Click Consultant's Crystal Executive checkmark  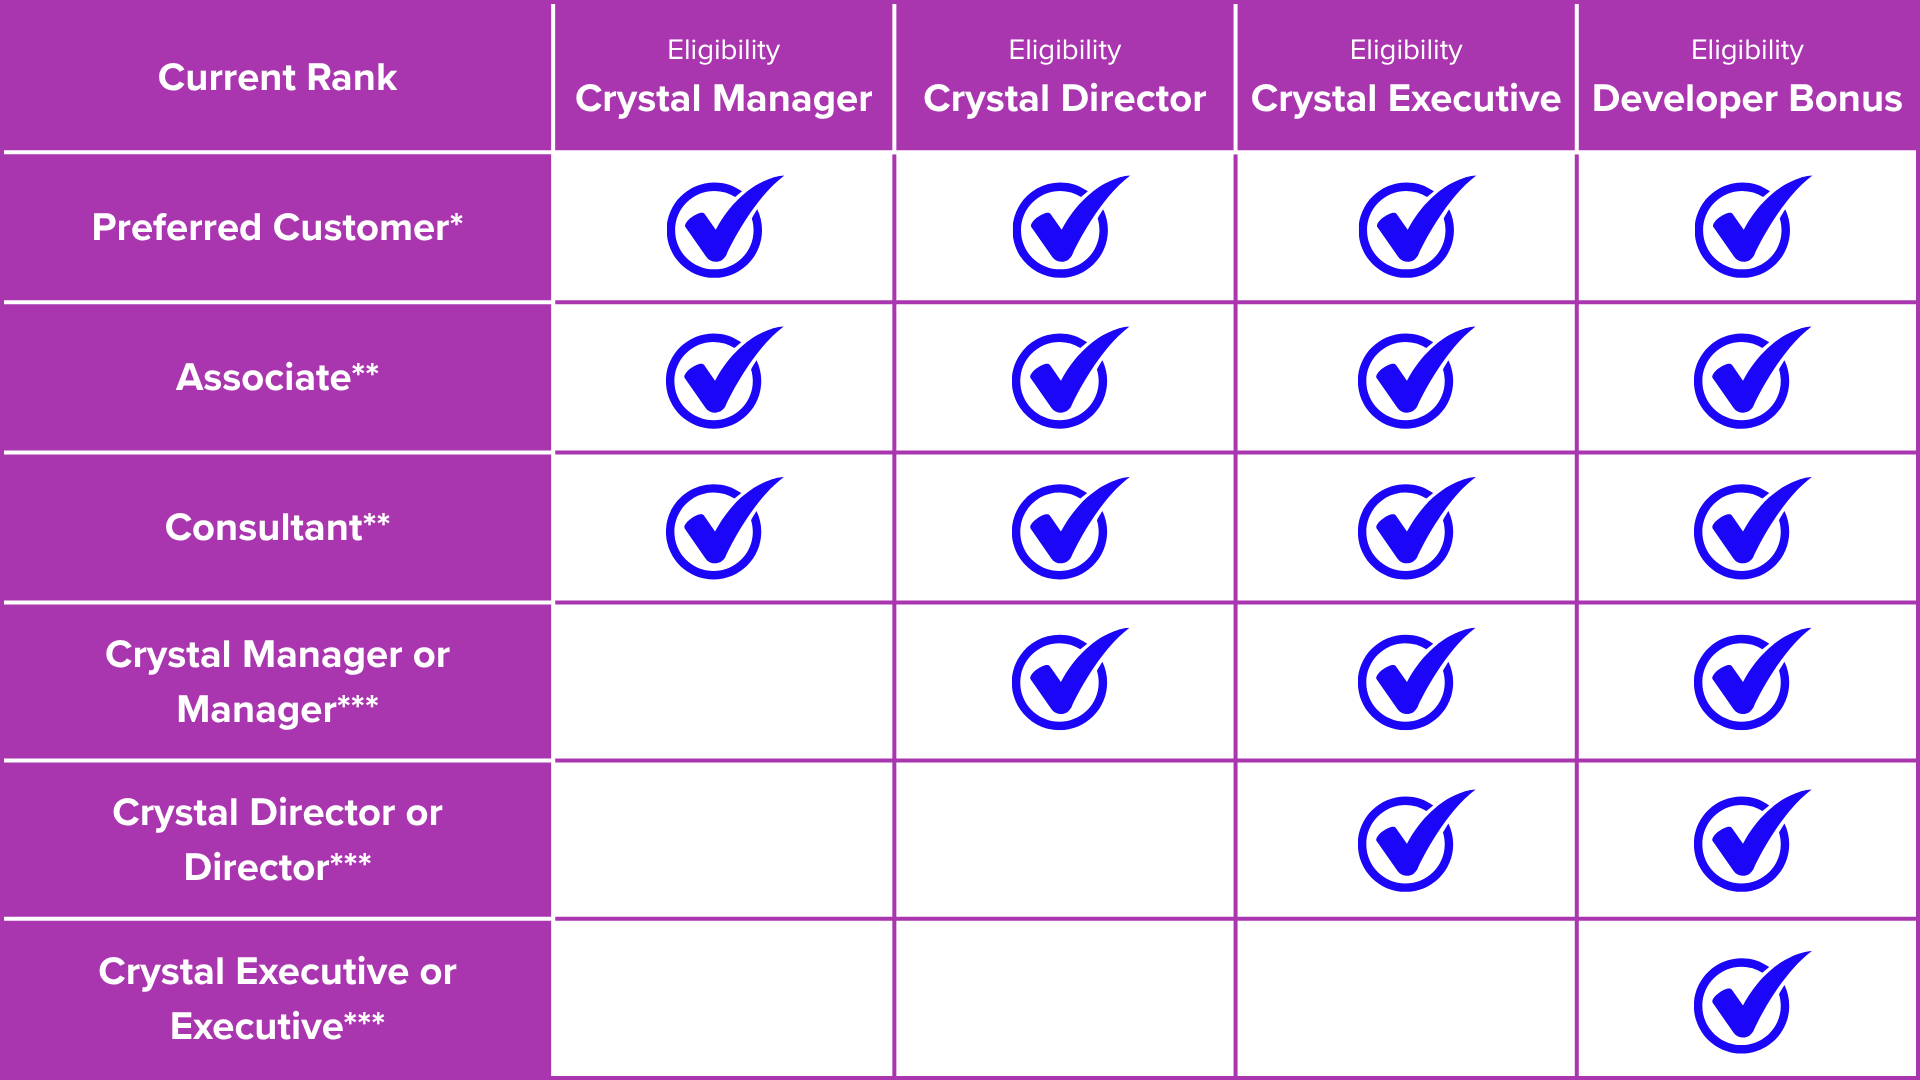(x=1408, y=531)
